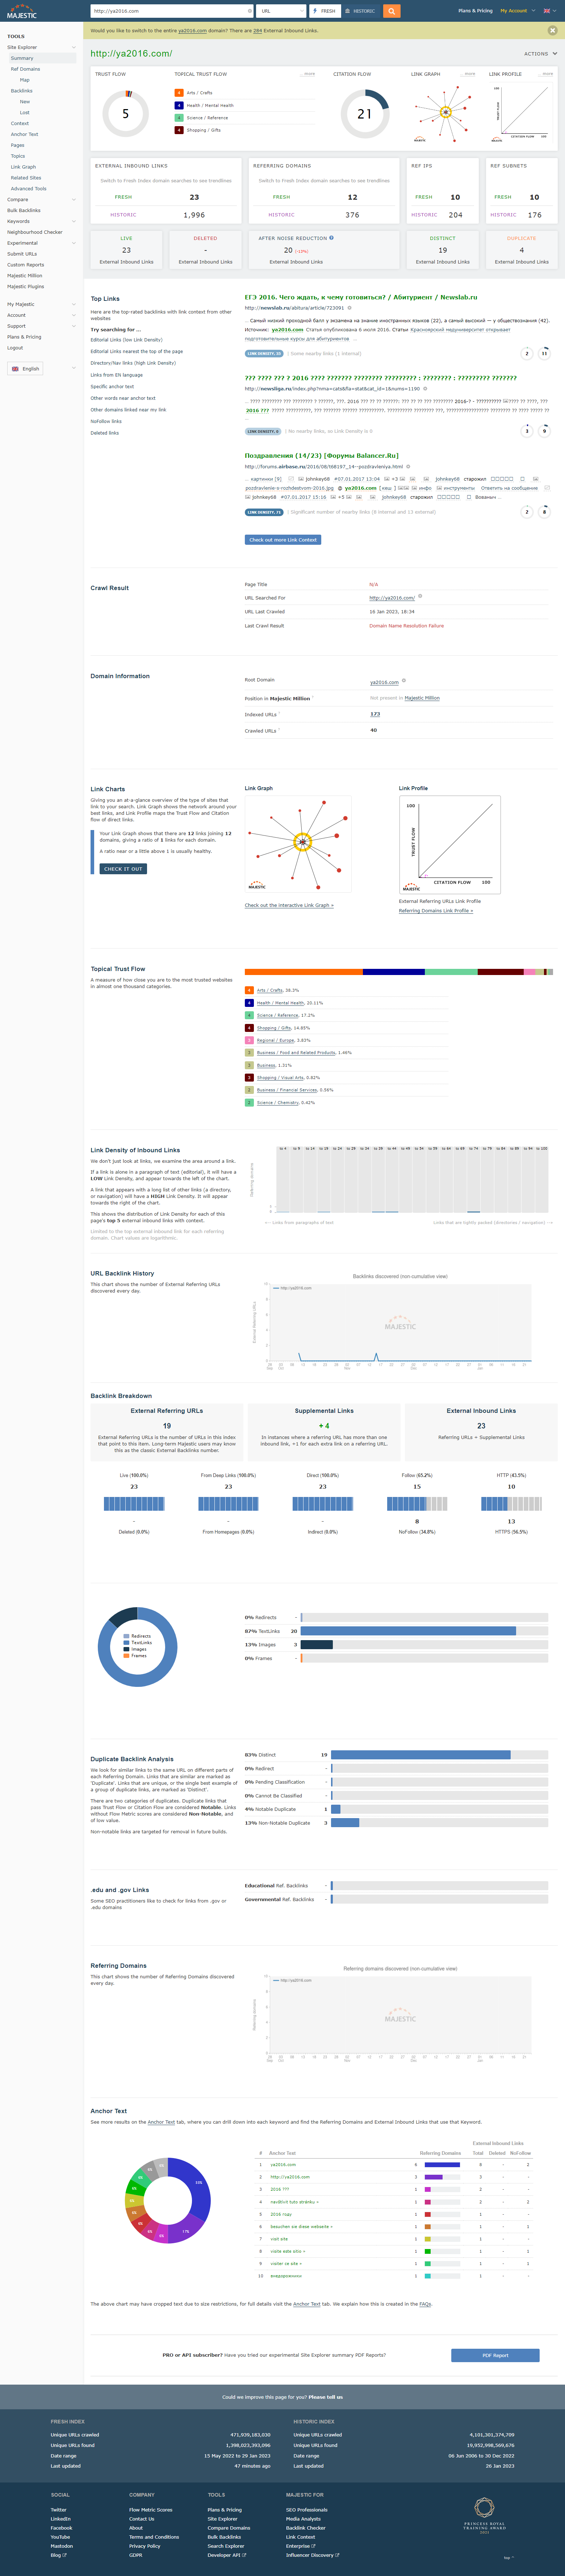Select the Fresh index option

click(x=324, y=11)
